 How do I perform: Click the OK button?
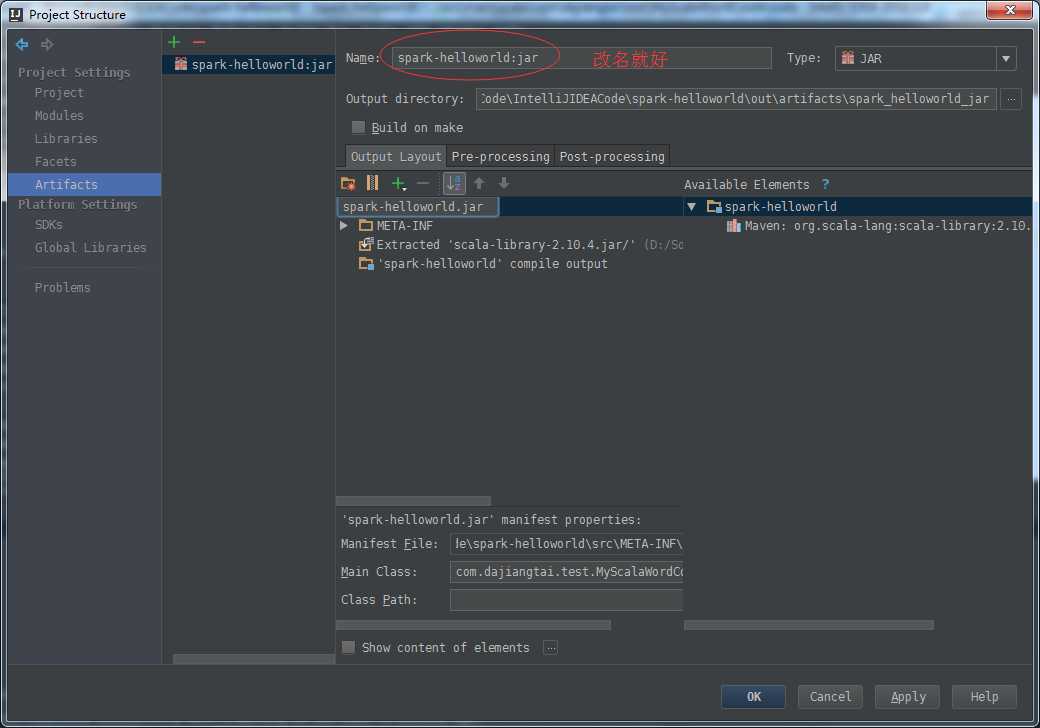point(753,696)
